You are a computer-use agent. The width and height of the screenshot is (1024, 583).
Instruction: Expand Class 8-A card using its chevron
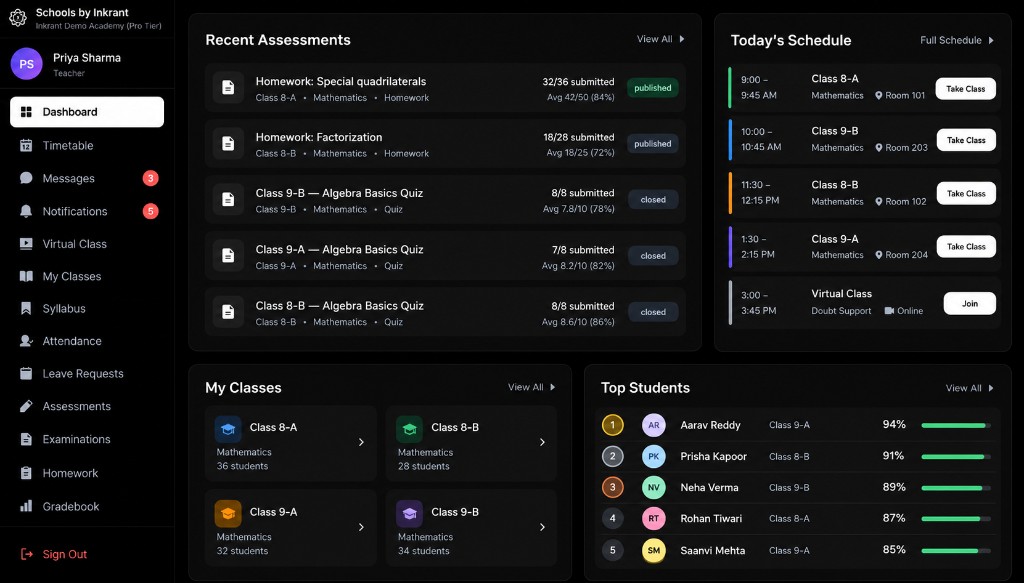[x=361, y=442]
